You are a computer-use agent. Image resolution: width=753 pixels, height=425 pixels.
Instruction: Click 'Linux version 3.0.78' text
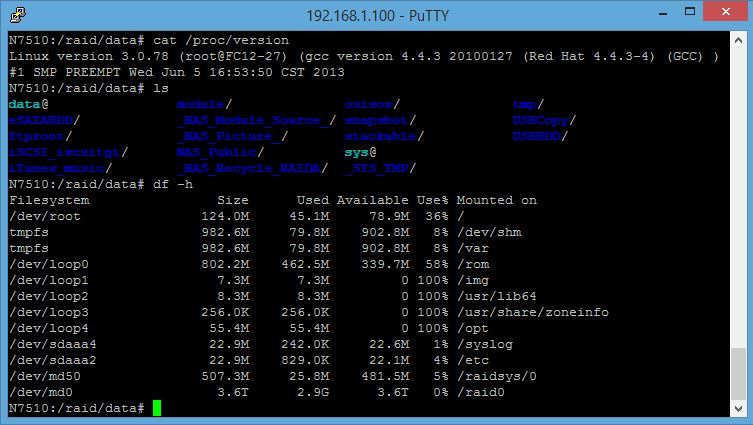[x=89, y=56]
